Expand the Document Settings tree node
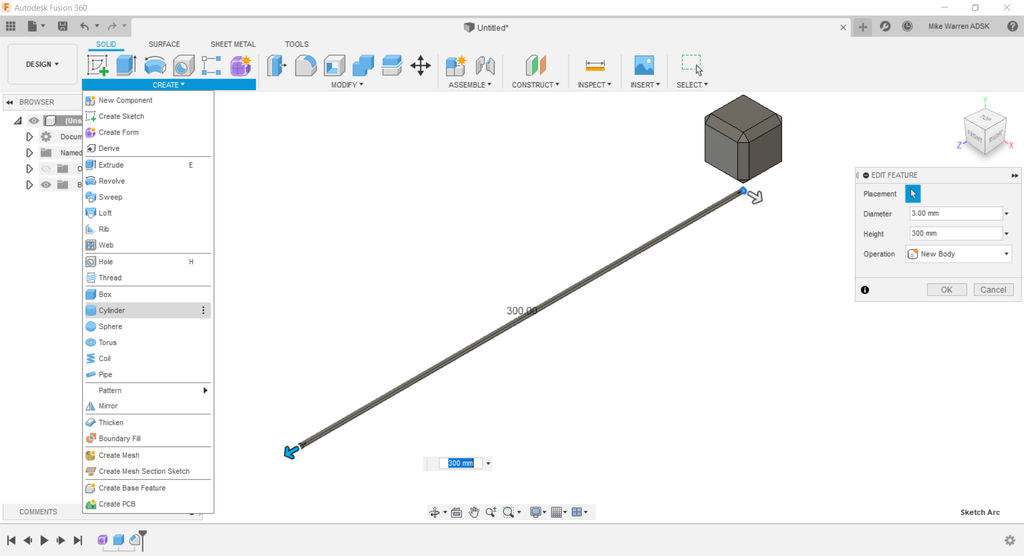The width and height of the screenshot is (1024, 556). coord(29,137)
